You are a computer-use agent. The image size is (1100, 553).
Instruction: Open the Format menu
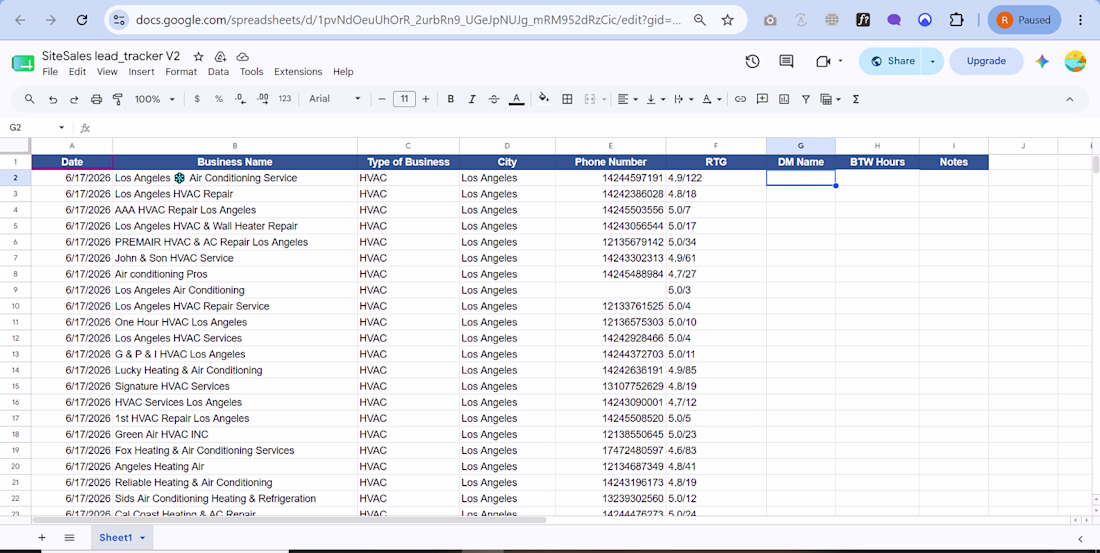(181, 72)
